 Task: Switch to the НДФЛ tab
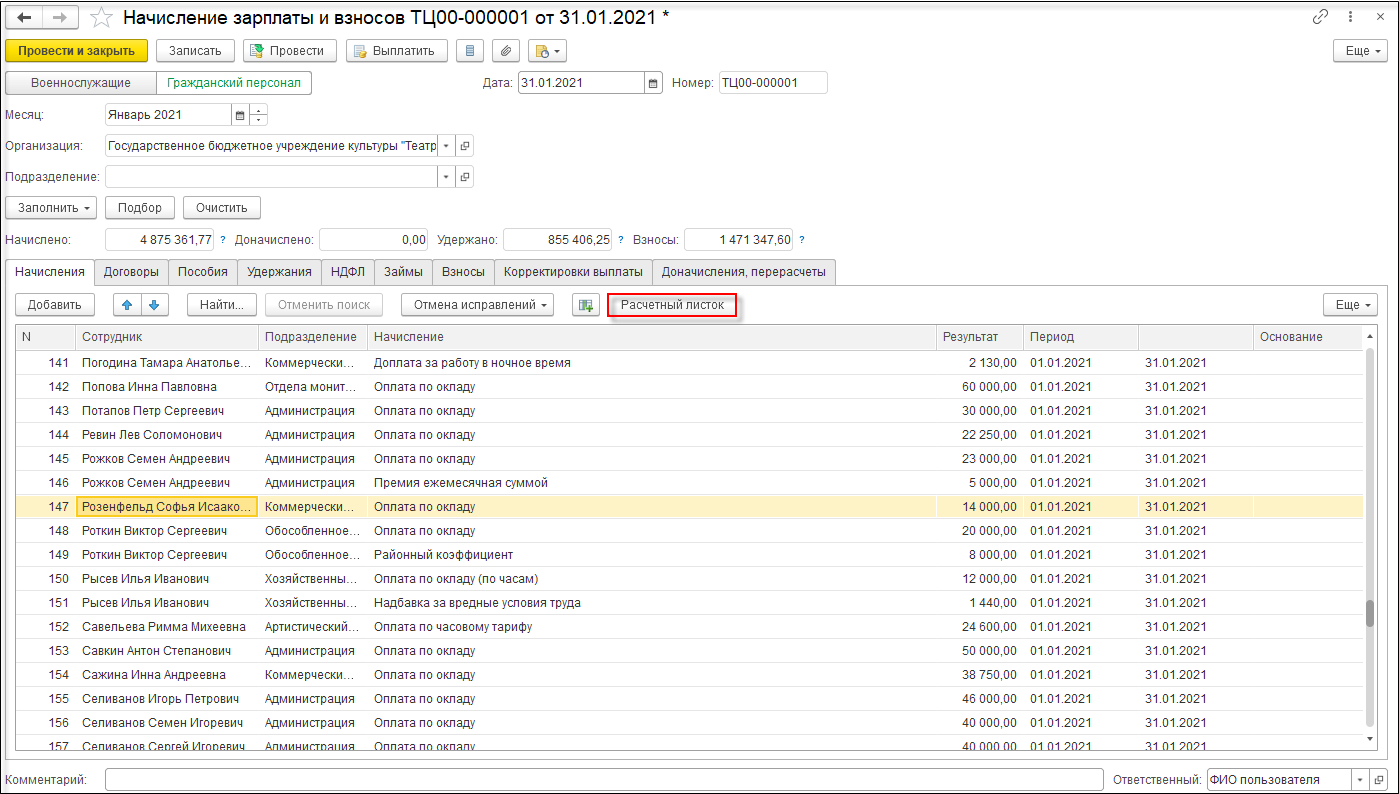pyautogui.click(x=347, y=272)
